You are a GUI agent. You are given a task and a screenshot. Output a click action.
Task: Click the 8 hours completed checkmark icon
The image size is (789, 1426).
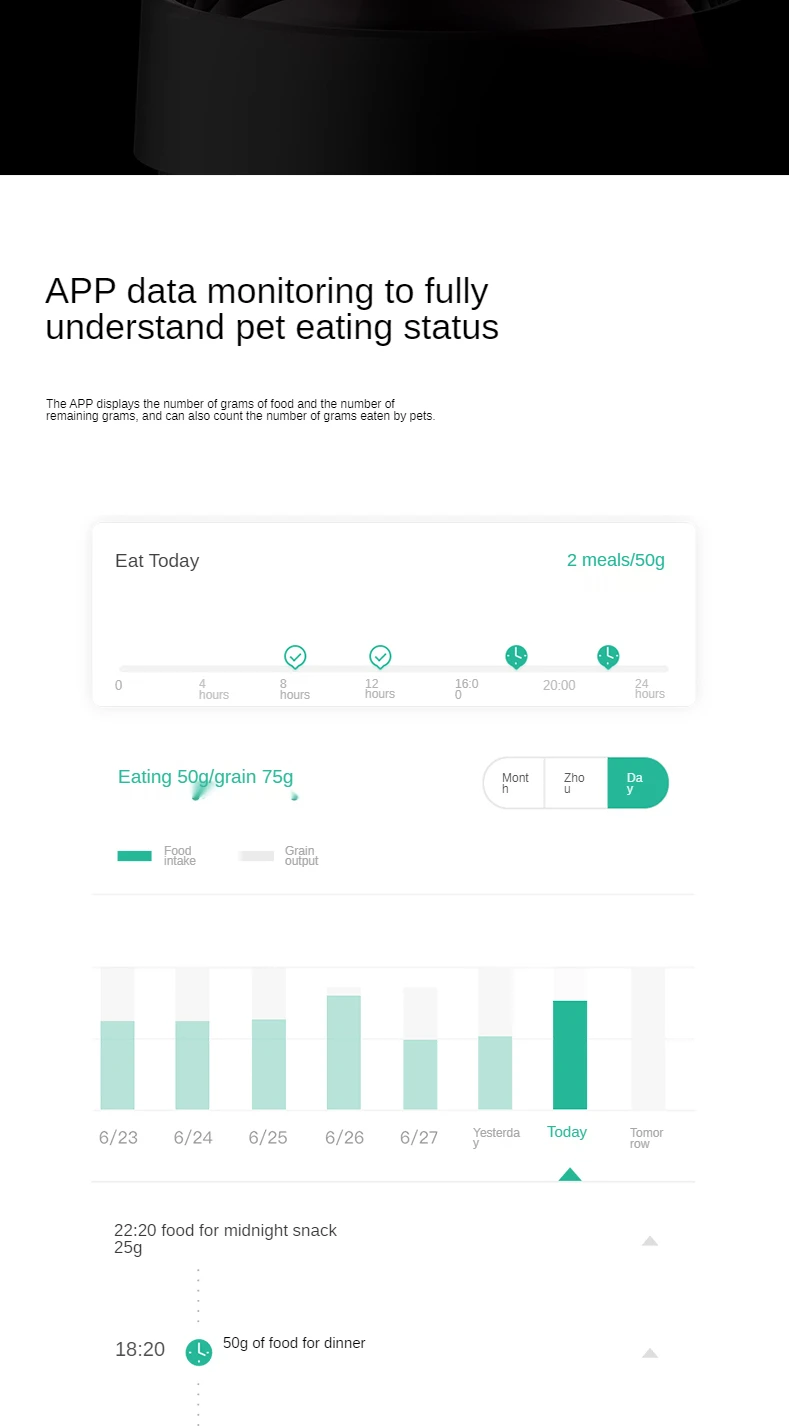click(295, 657)
